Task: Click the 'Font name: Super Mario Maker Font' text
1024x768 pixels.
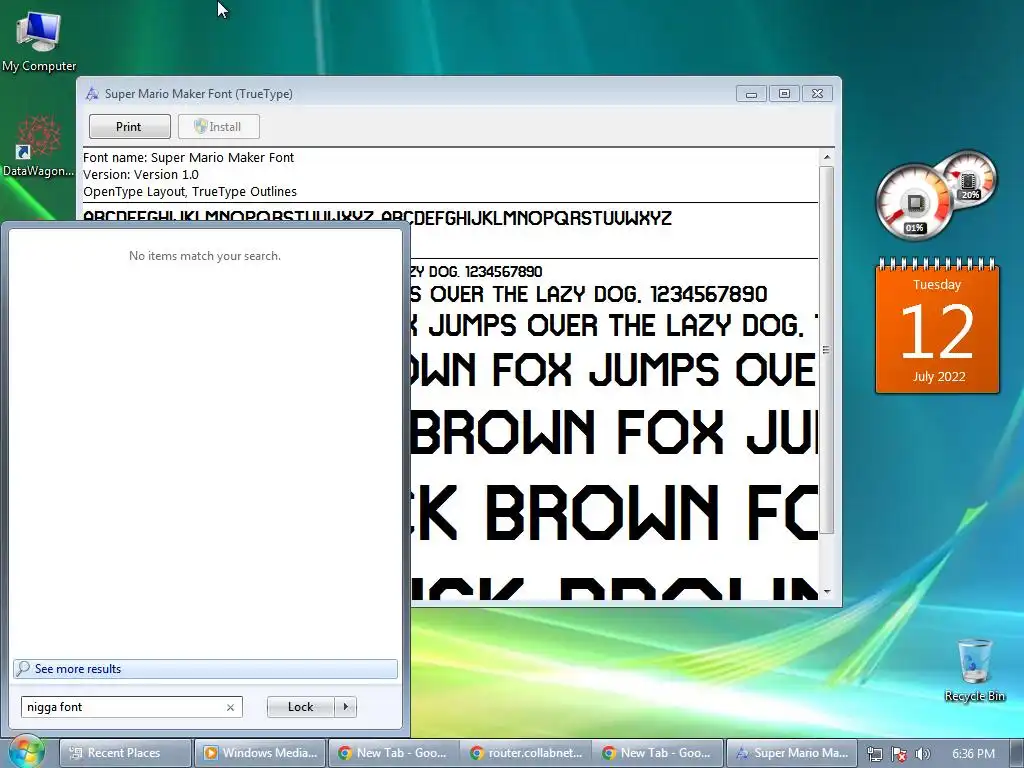Action: pyautogui.click(x=188, y=157)
